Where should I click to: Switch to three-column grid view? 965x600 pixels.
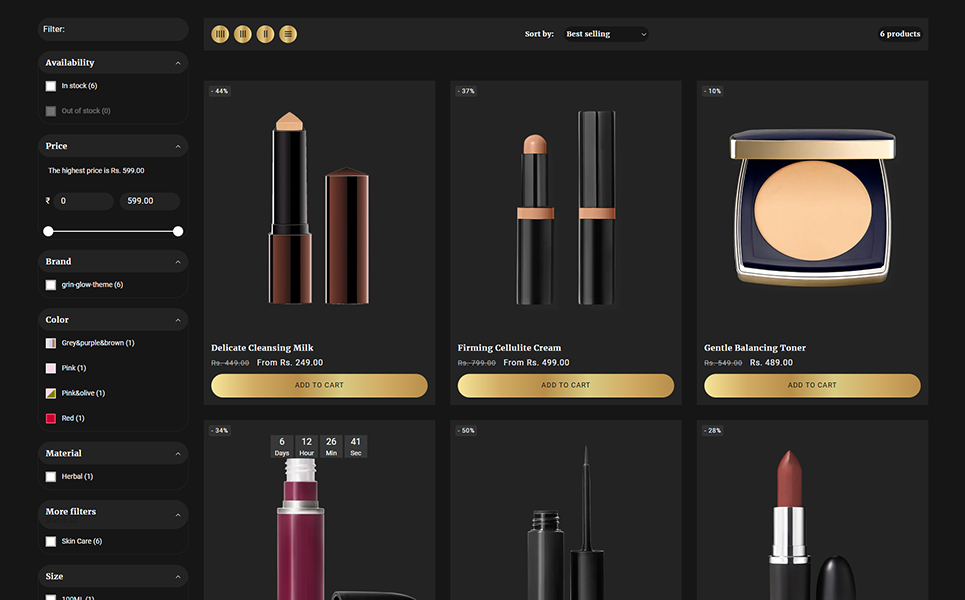click(243, 34)
